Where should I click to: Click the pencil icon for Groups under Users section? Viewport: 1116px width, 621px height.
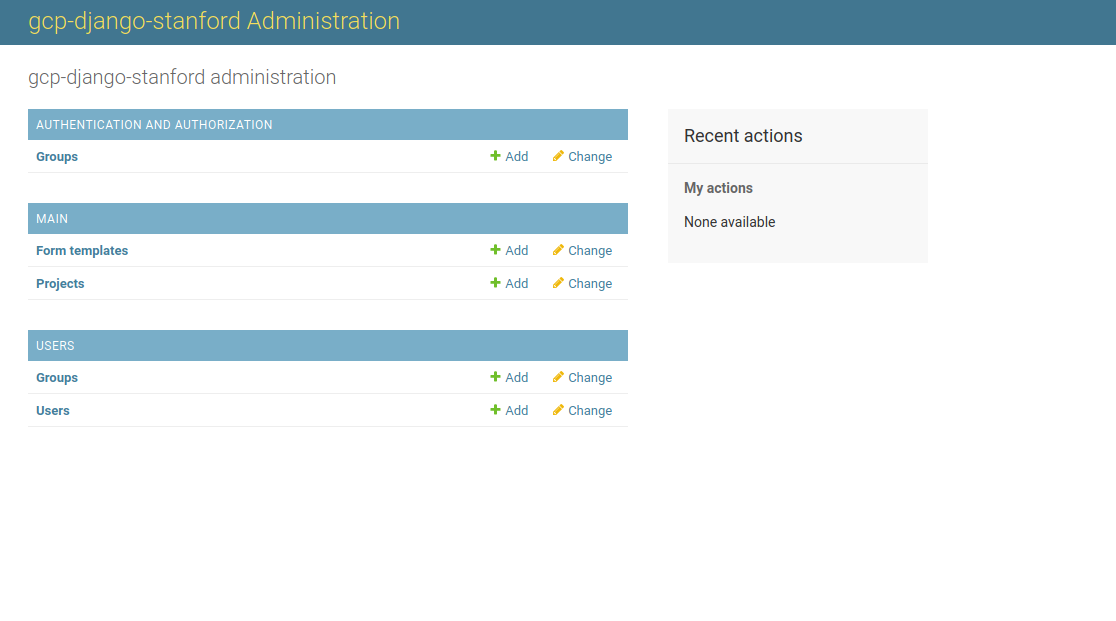coord(558,376)
